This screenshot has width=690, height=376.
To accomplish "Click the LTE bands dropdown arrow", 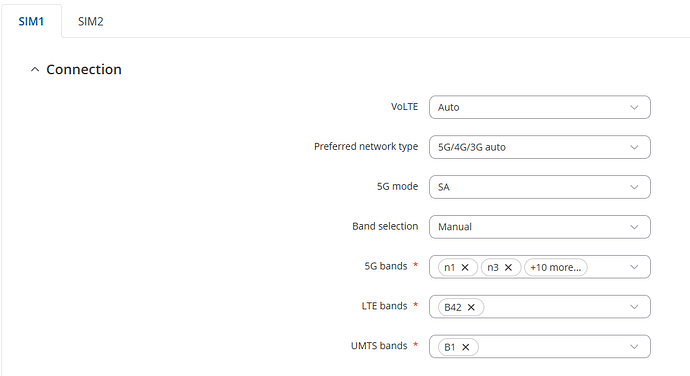I will 634,307.
